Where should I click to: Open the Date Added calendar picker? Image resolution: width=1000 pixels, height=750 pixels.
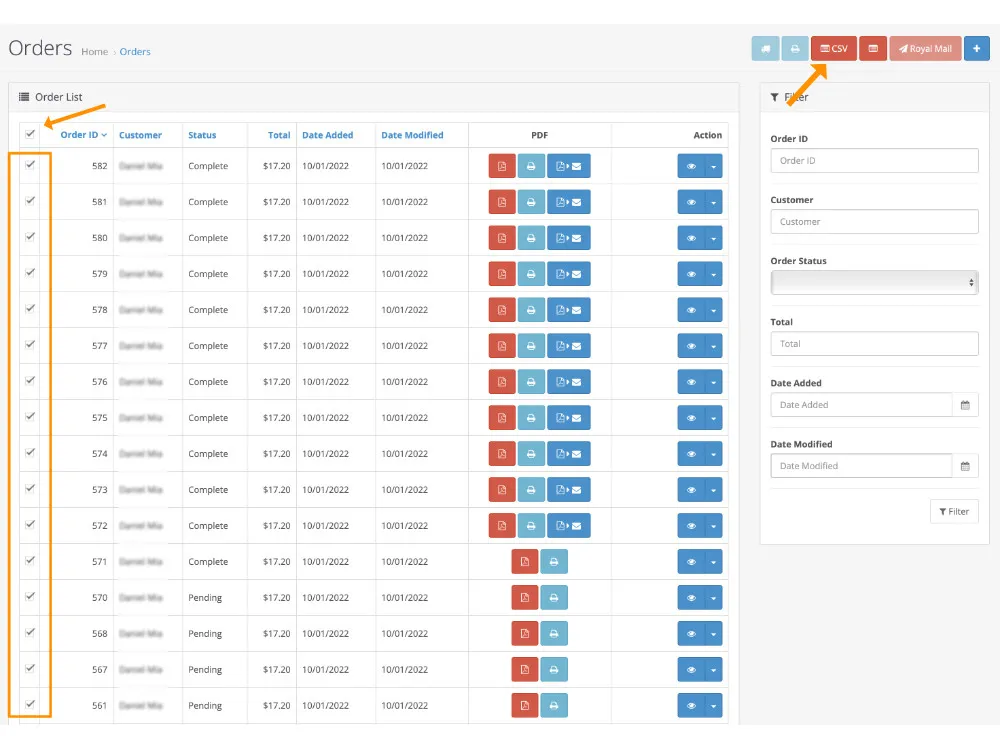coord(964,404)
